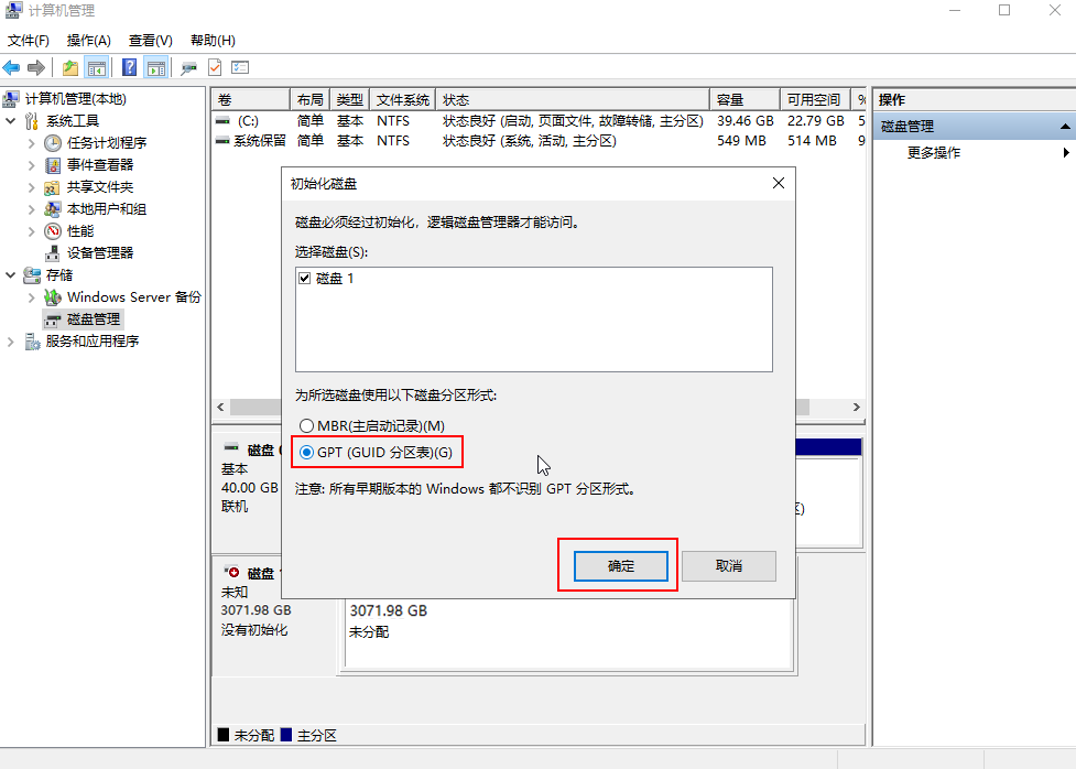The image size is (1076, 769).
Task: Cancel dialog with 取消 button
Action: point(729,566)
